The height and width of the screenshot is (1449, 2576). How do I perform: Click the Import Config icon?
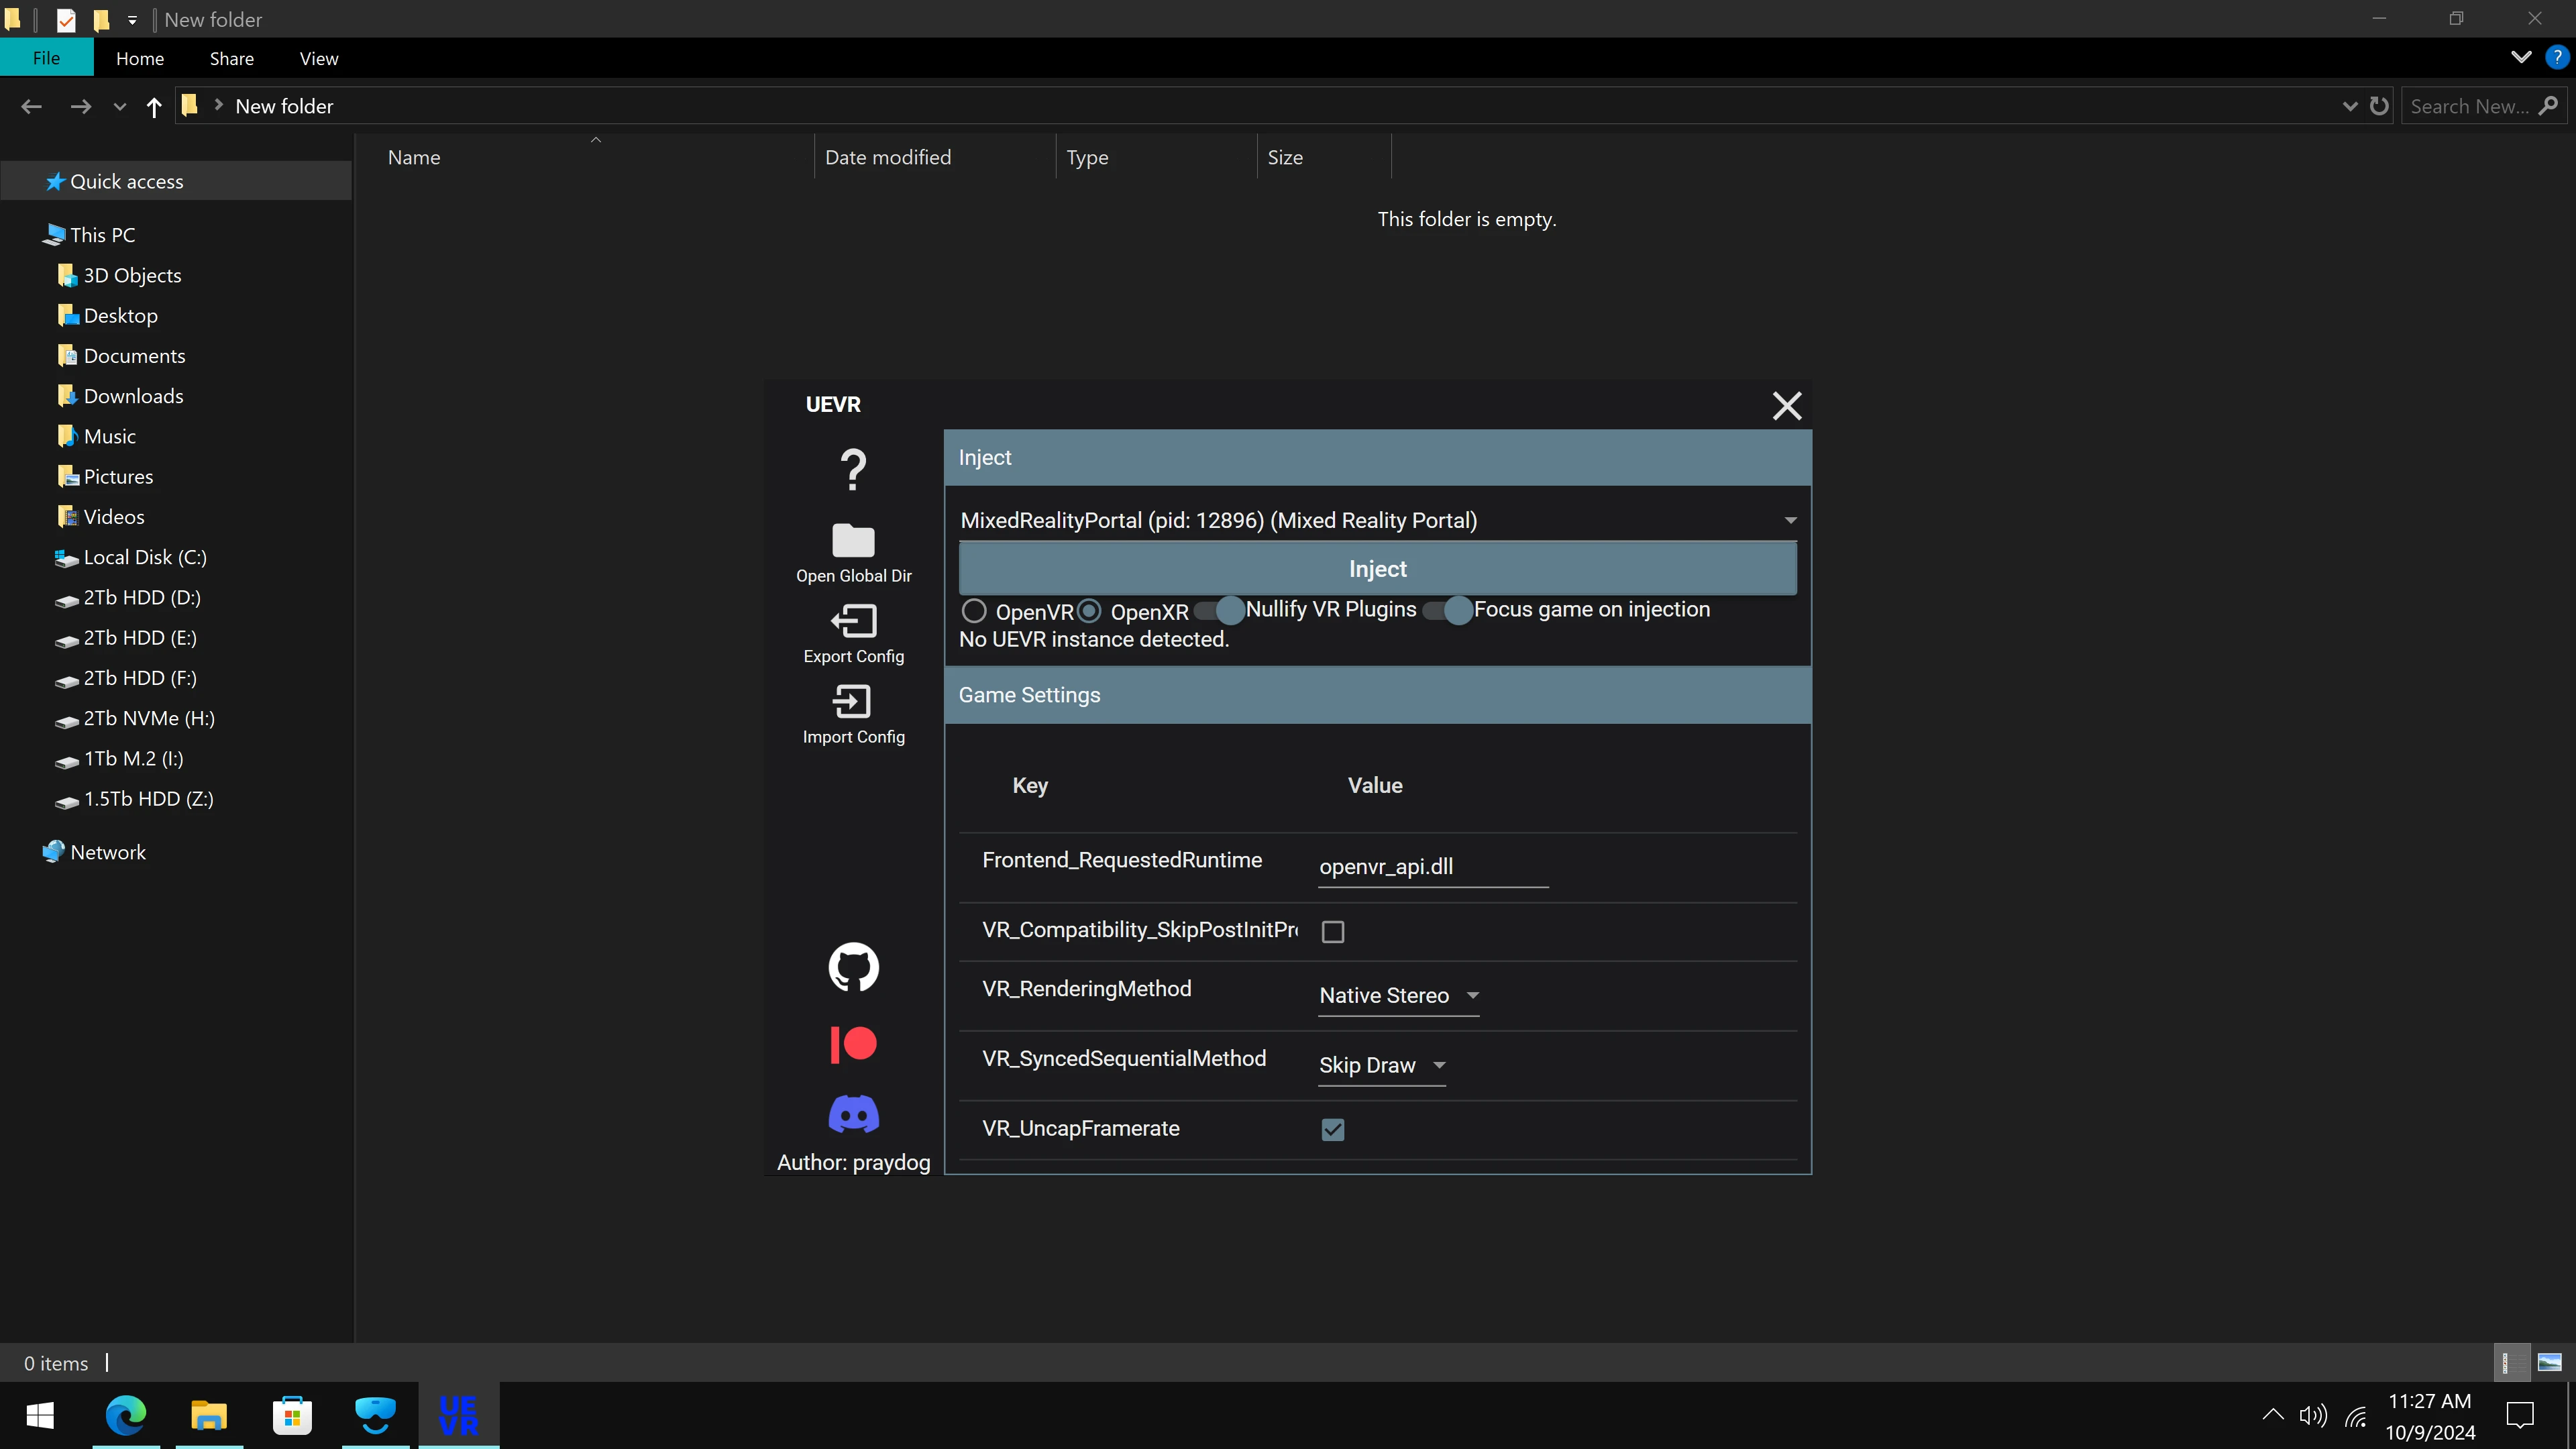point(853,701)
